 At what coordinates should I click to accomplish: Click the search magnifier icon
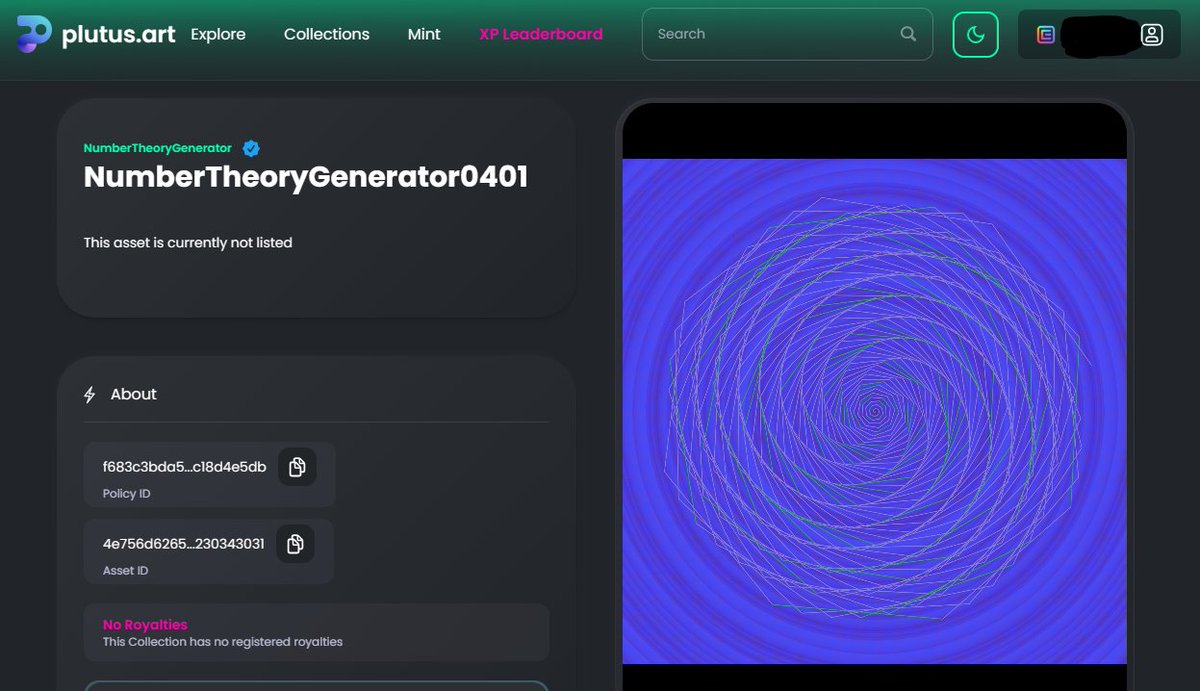pyautogui.click(x=908, y=34)
